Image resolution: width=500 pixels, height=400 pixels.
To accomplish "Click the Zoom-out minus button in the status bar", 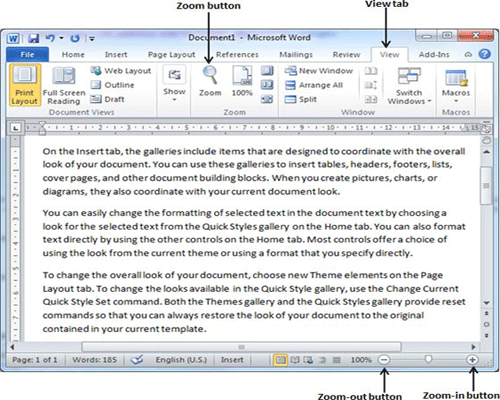I will (384, 360).
